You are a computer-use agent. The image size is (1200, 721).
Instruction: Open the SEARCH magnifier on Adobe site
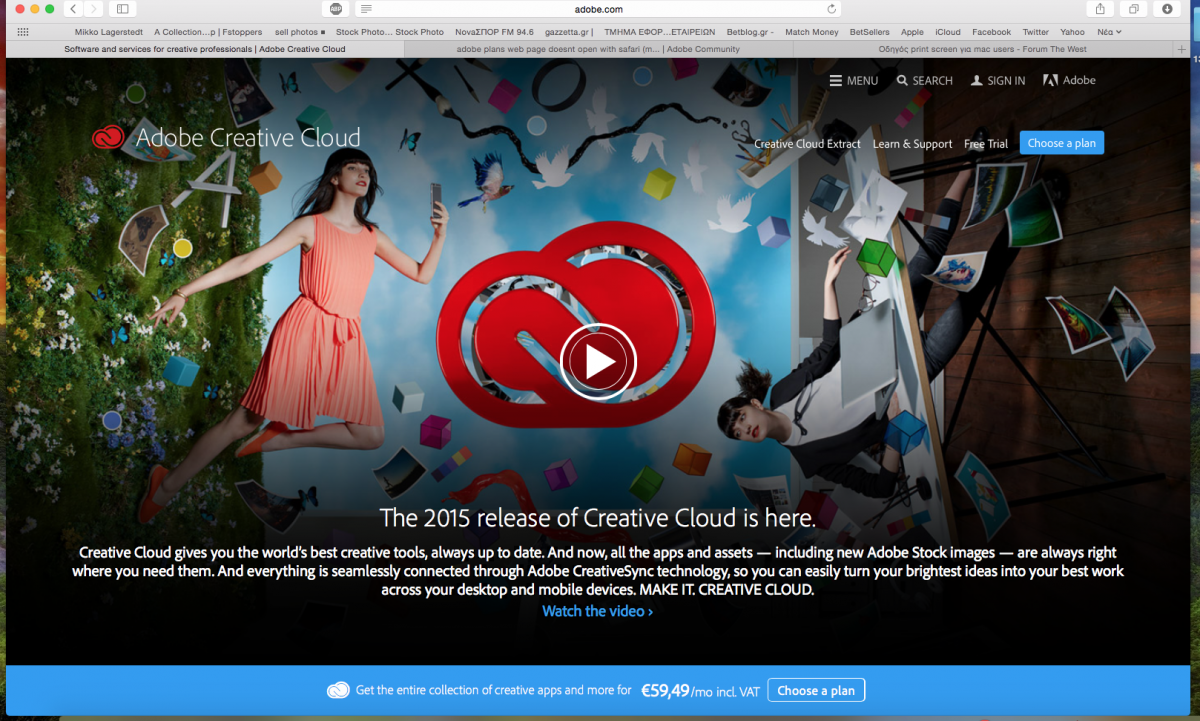[925, 81]
